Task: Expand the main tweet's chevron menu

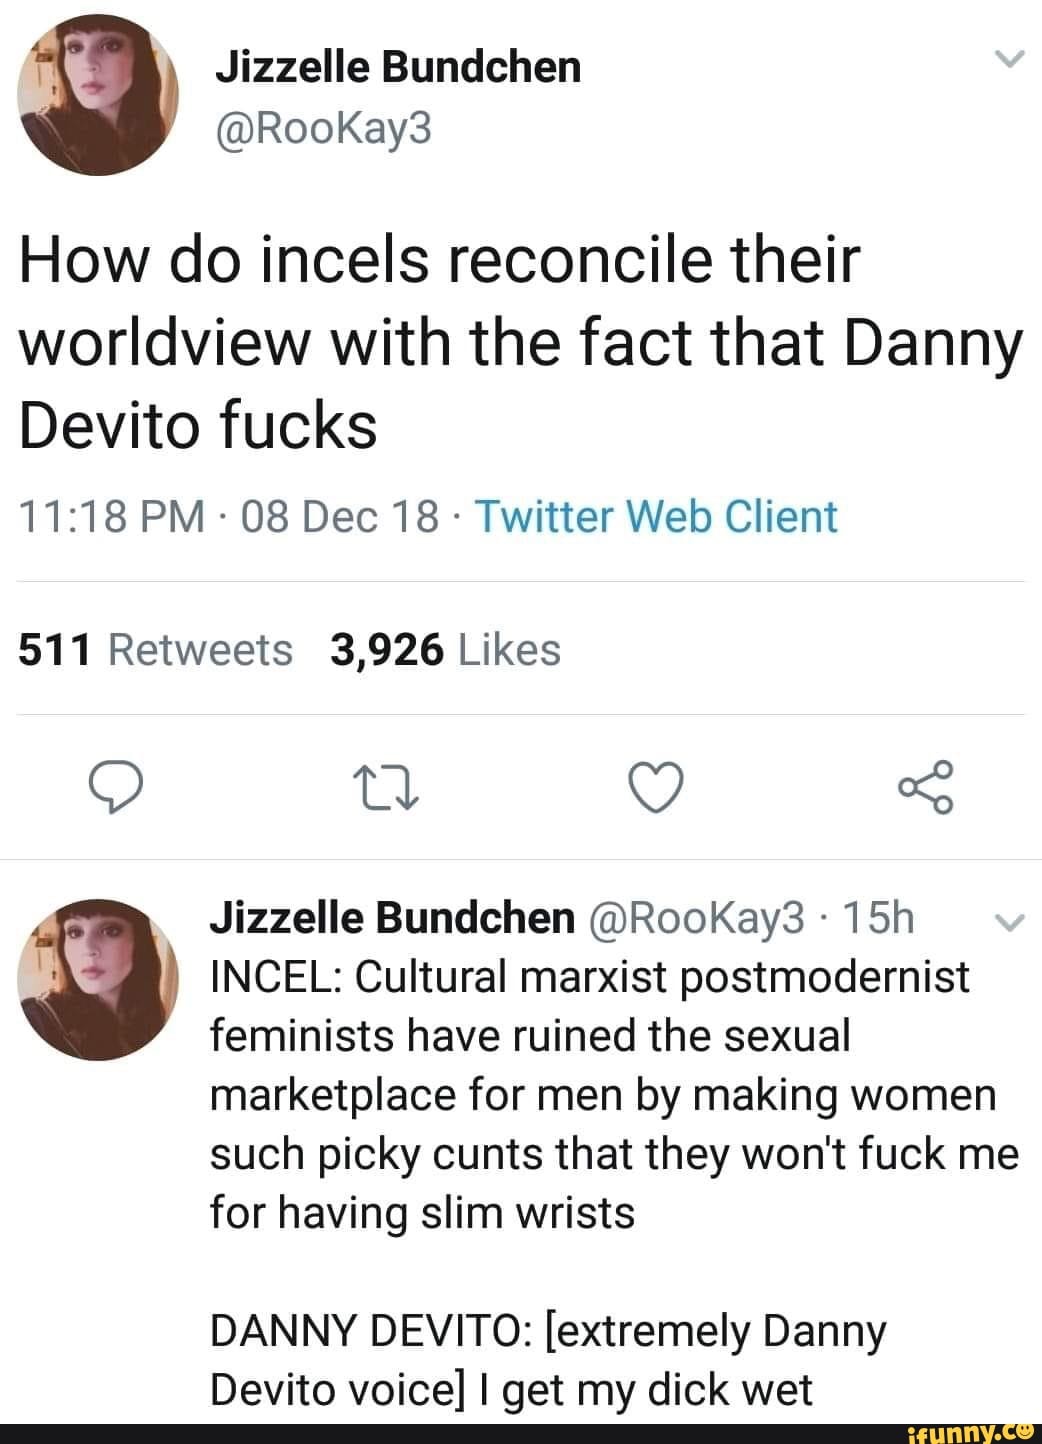Action: coord(1011,62)
